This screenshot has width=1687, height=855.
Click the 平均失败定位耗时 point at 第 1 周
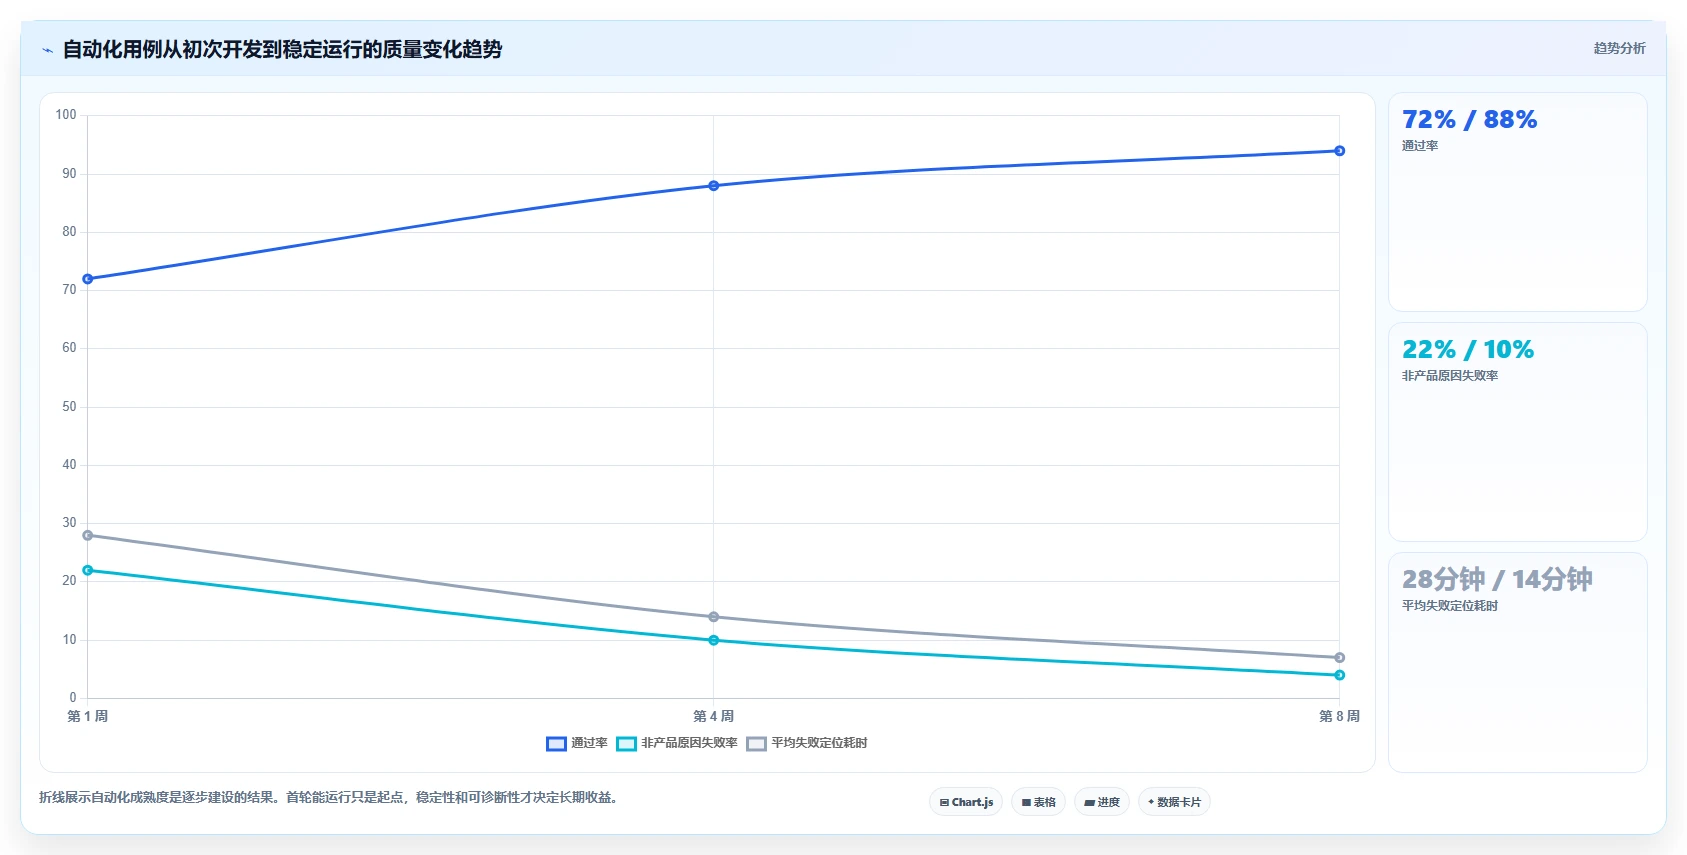tap(88, 535)
